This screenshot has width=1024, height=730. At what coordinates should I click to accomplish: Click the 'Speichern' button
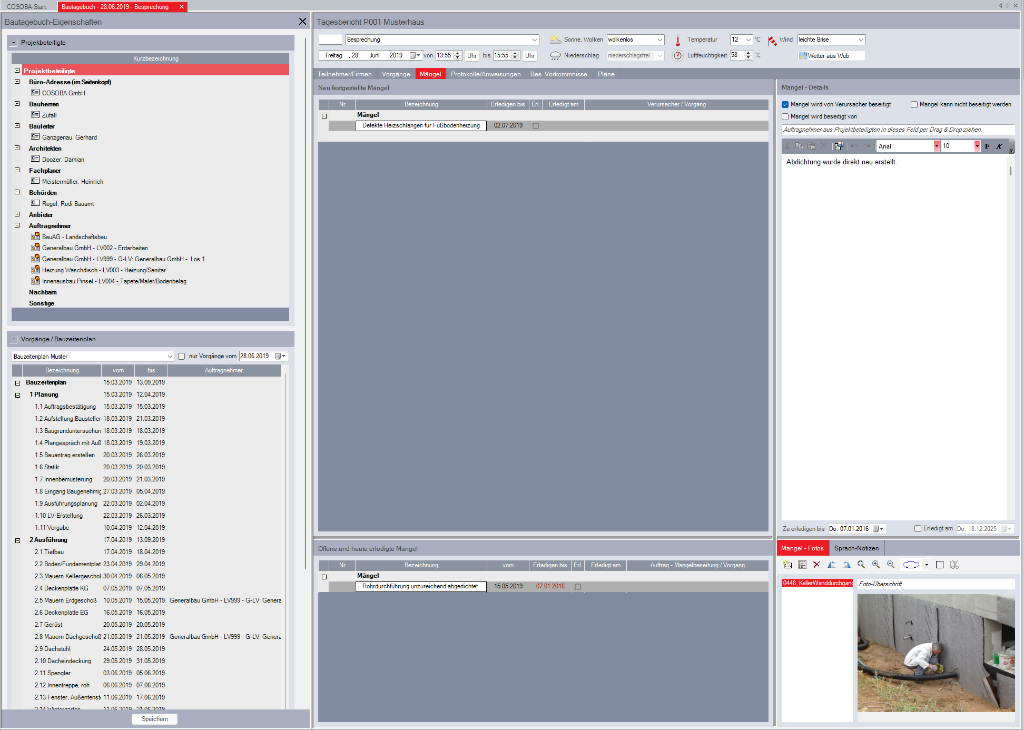point(155,719)
